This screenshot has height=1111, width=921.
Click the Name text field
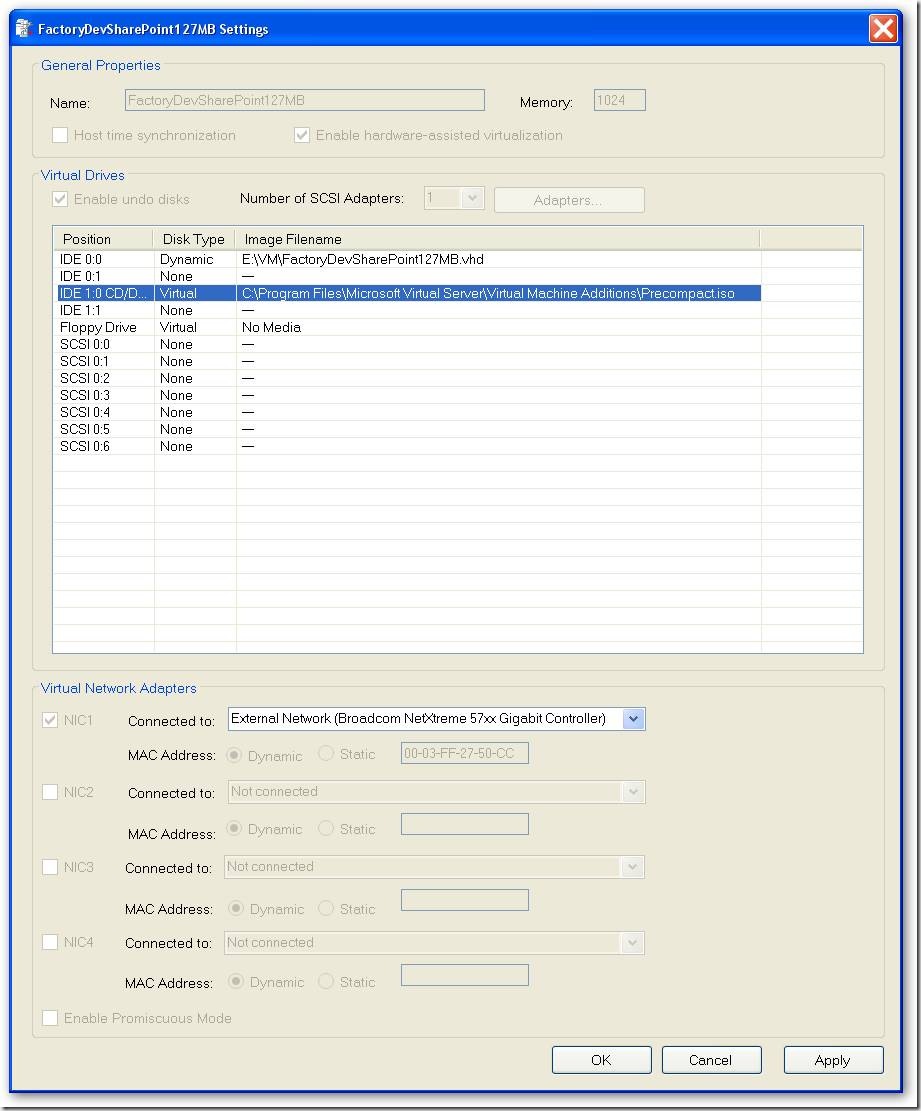(x=305, y=100)
